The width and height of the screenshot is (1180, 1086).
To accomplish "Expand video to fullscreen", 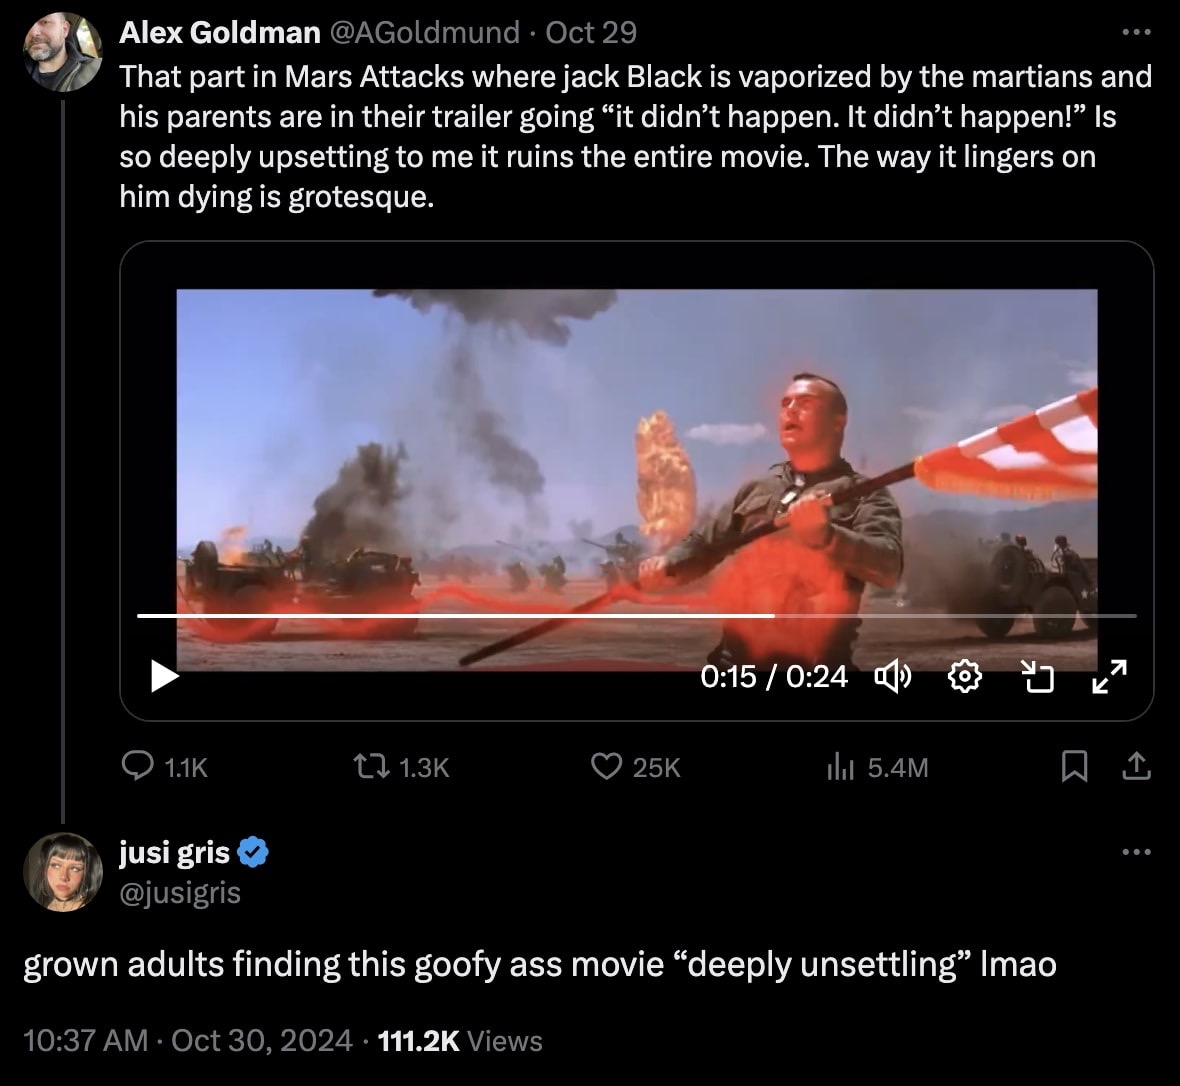I will pyautogui.click(x=1109, y=677).
